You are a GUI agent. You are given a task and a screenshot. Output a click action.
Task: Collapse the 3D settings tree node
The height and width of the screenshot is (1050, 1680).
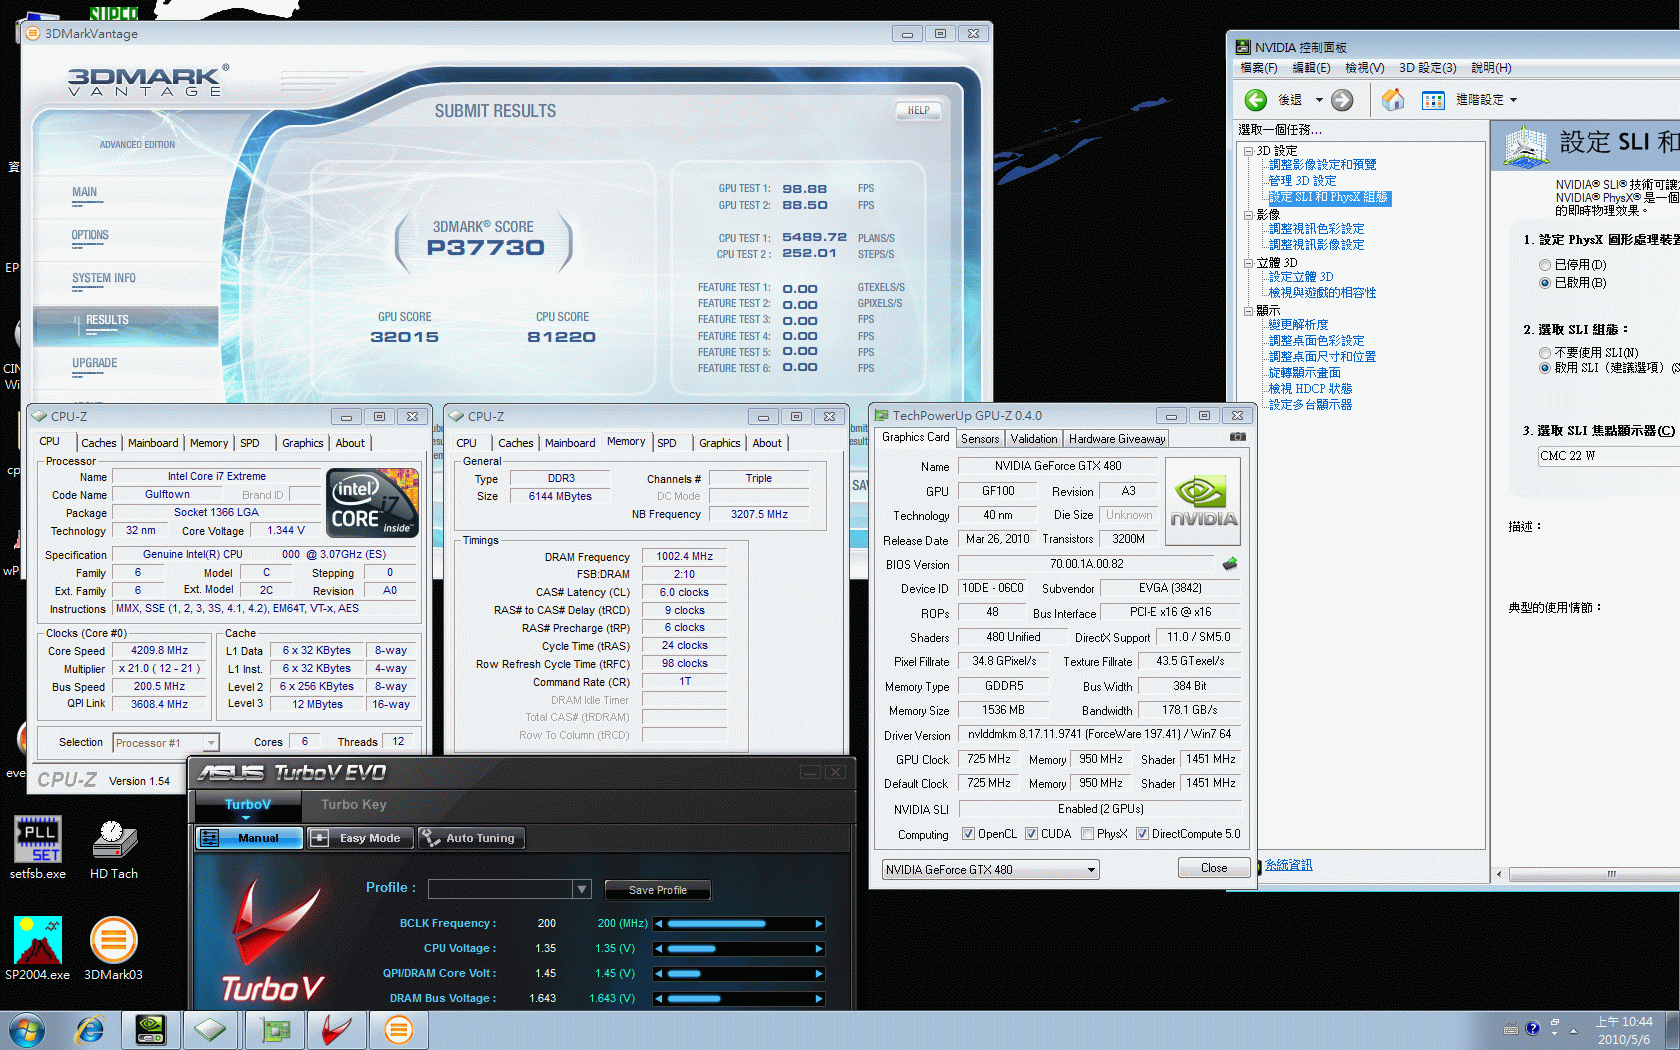click(x=1248, y=151)
